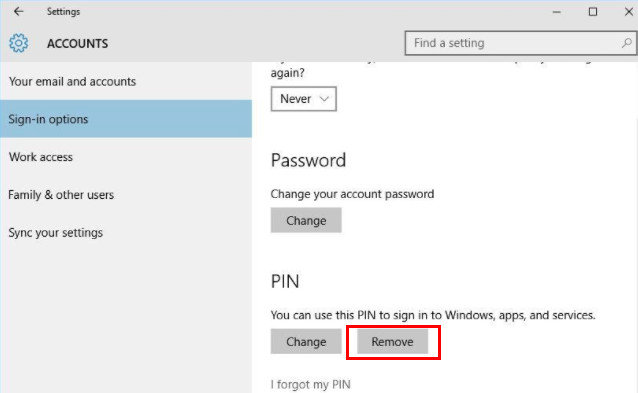The width and height of the screenshot is (638, 393).
Task: Maximize the Settings window
Action: tap(593, 12)
